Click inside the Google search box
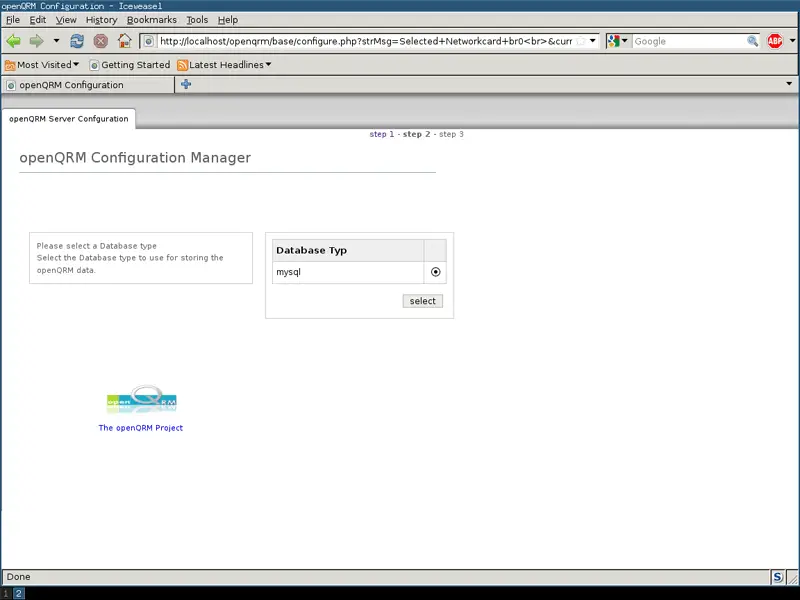The height and width of the screenshot is (600, 800). (x=689, y=41)
